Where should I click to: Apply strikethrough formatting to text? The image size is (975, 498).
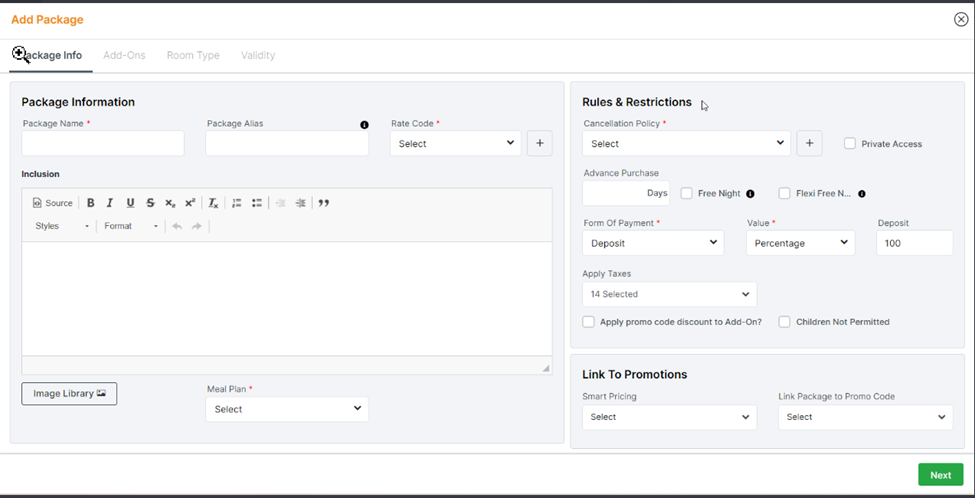[x=150, y=203]
